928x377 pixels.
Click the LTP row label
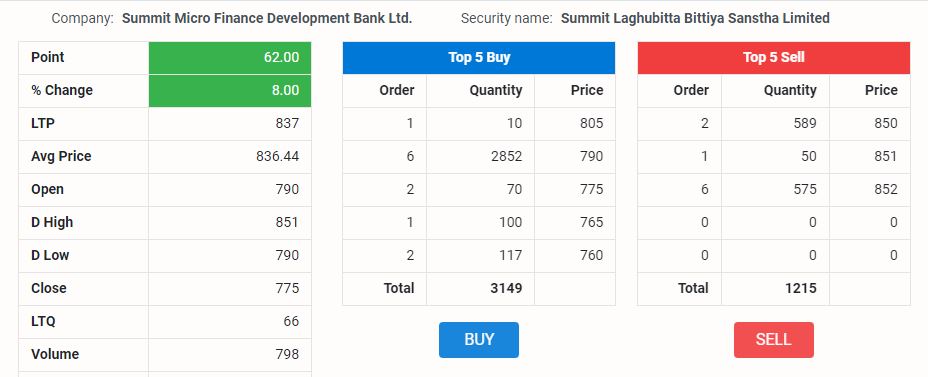(43, 123)
